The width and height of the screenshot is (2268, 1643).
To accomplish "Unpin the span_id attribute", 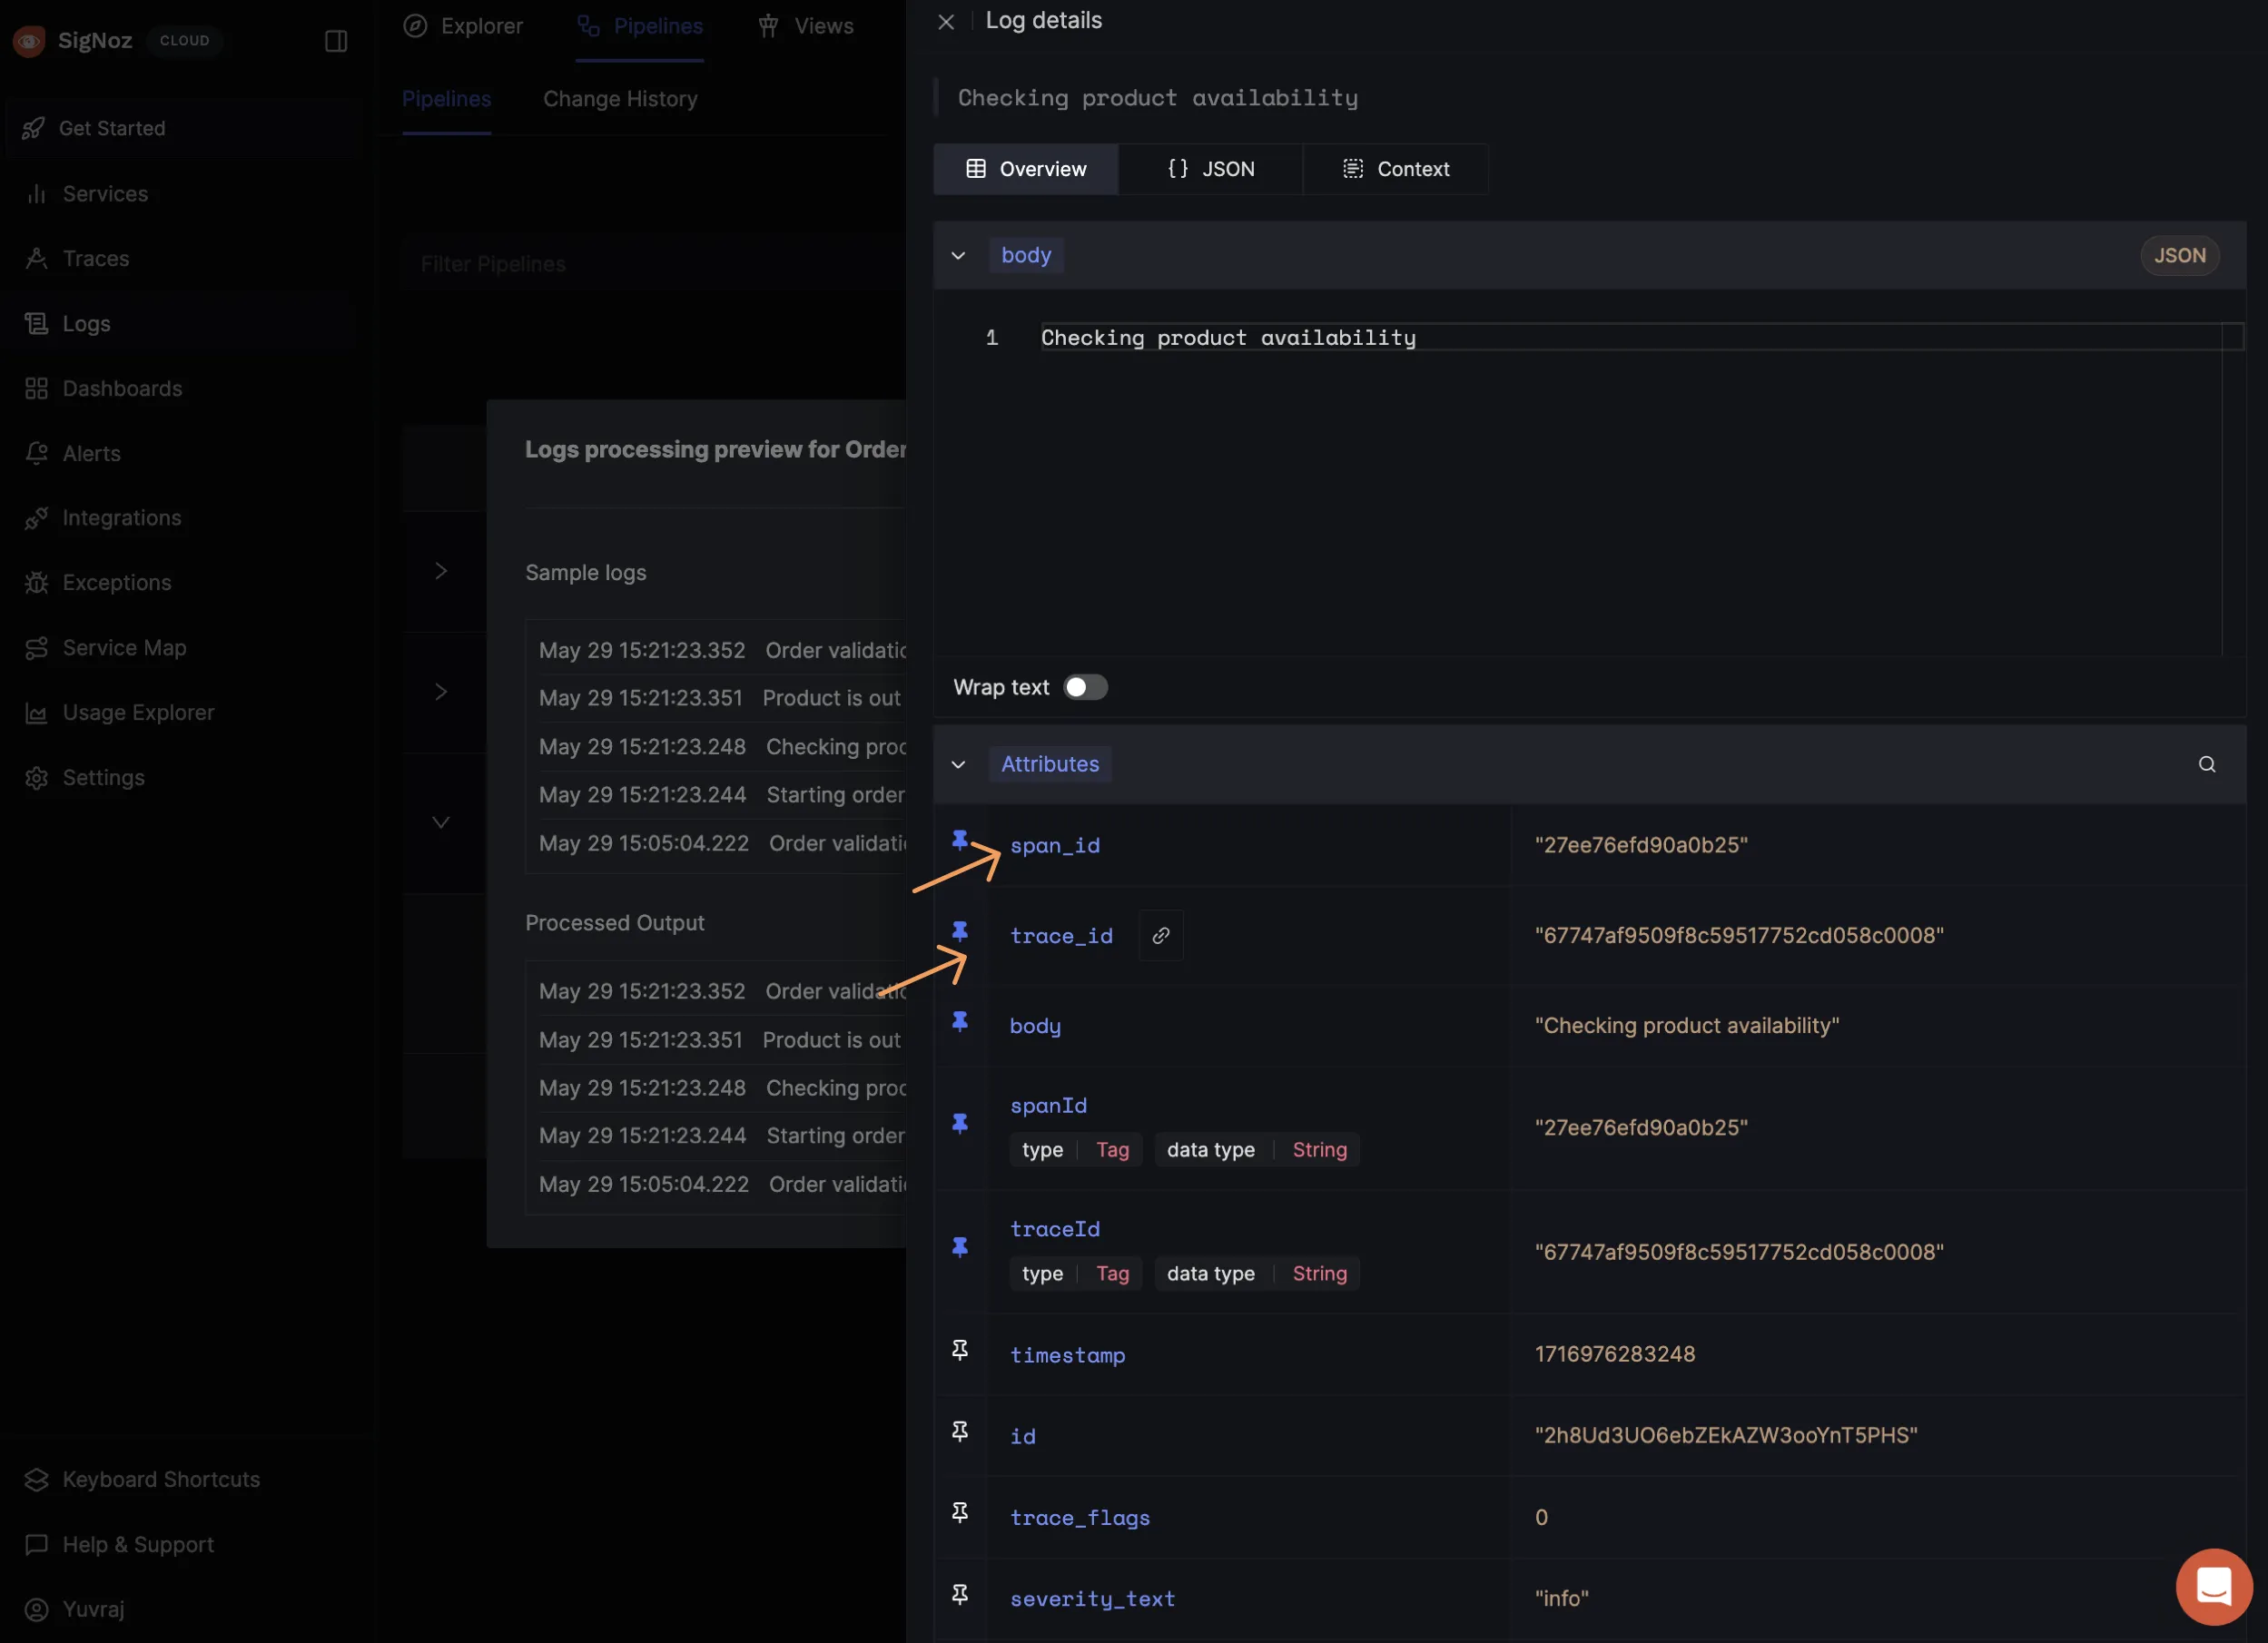I will coord(960,840).
